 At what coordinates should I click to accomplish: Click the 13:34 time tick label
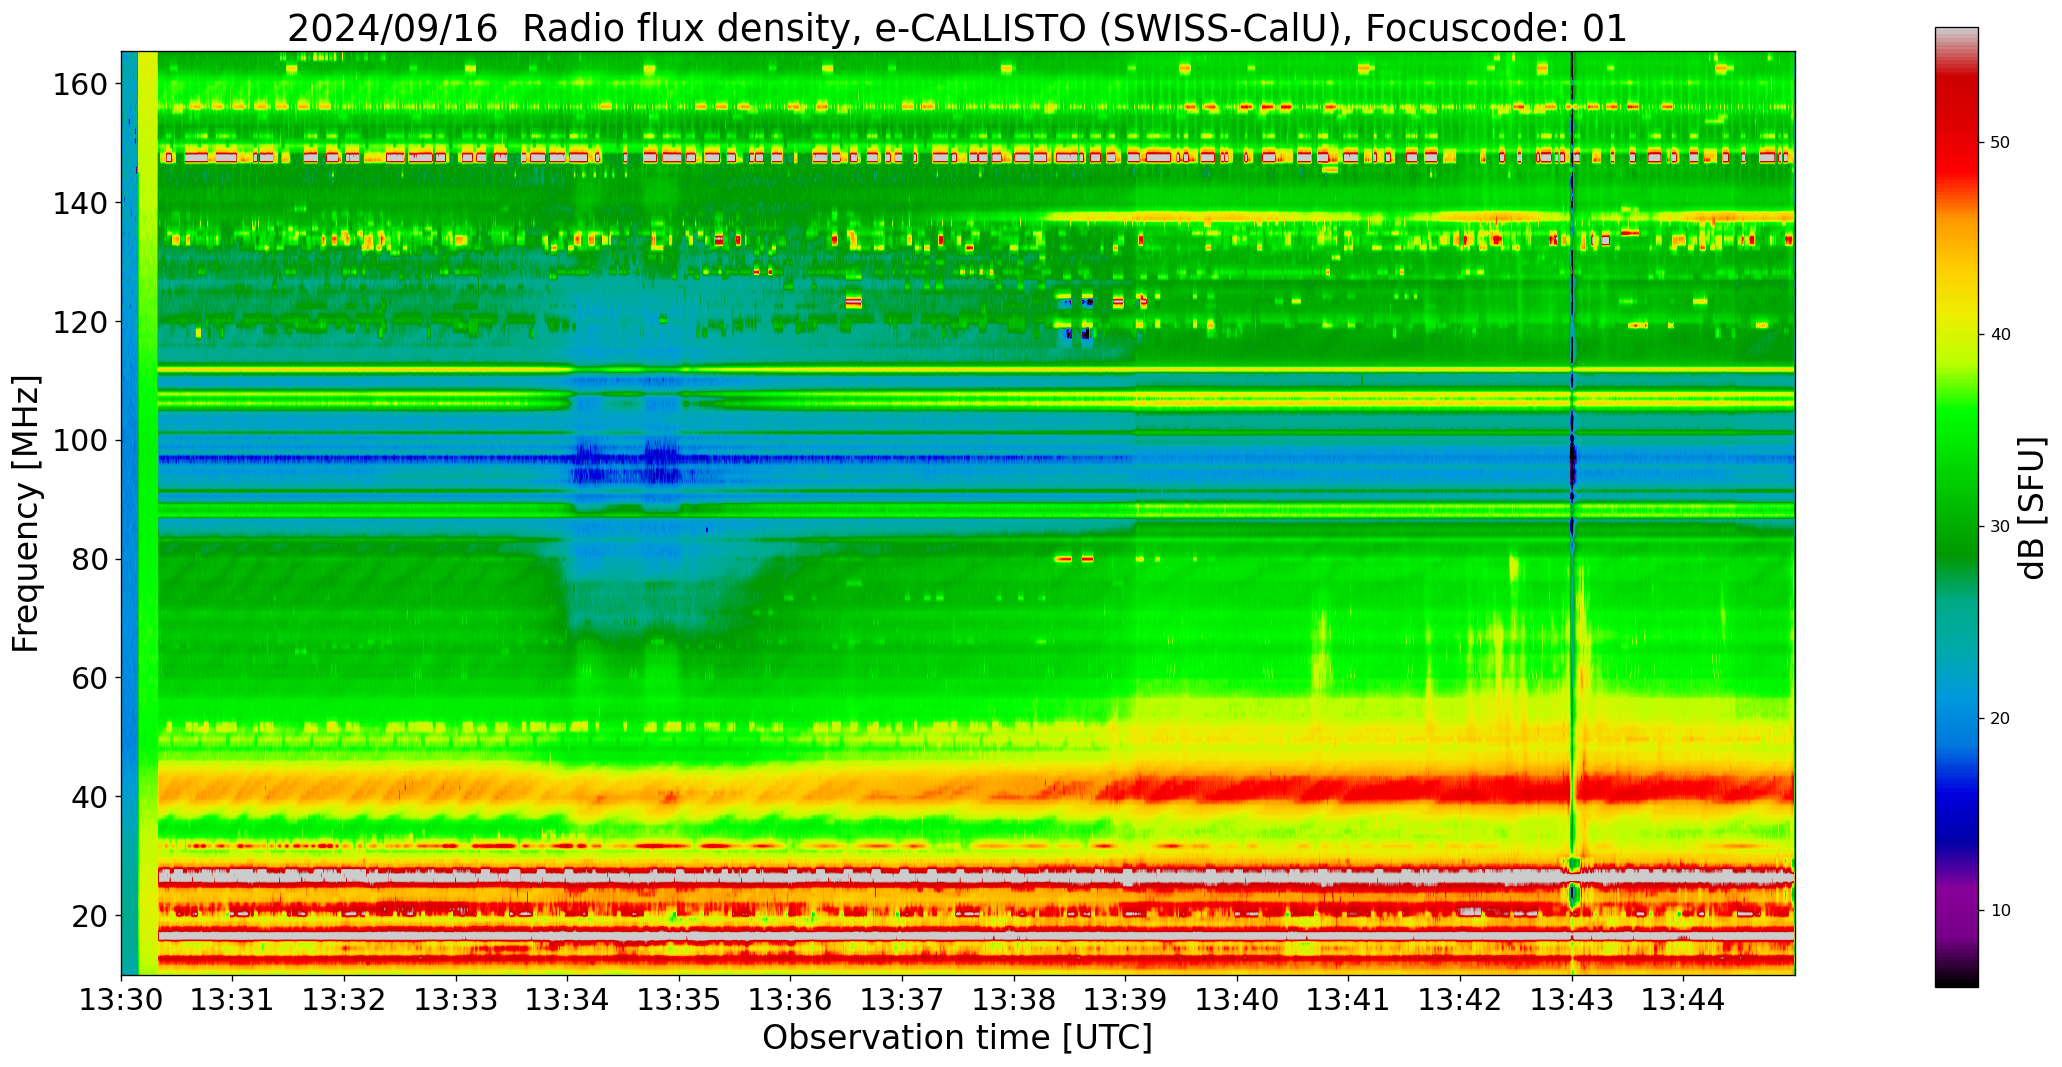tap(568, 1000)
